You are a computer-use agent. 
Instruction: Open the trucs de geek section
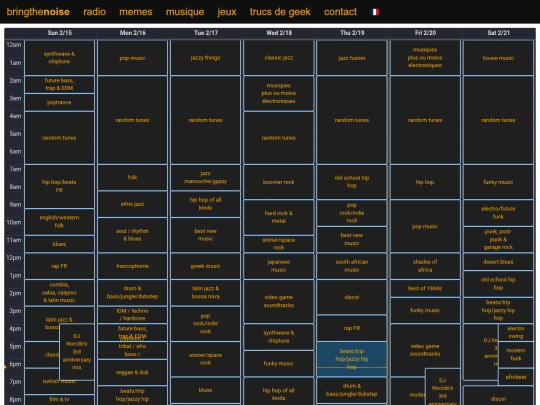point(280,12)
